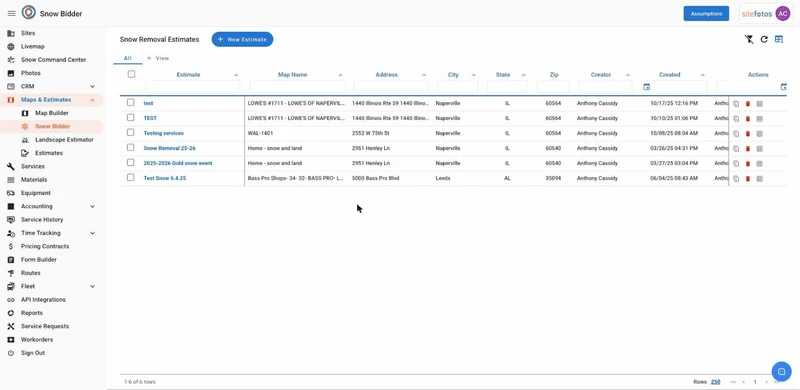Open calendar picker in Created filter
Image resolution: width=800 pixels, height=390 pixels.
[646, 87]
